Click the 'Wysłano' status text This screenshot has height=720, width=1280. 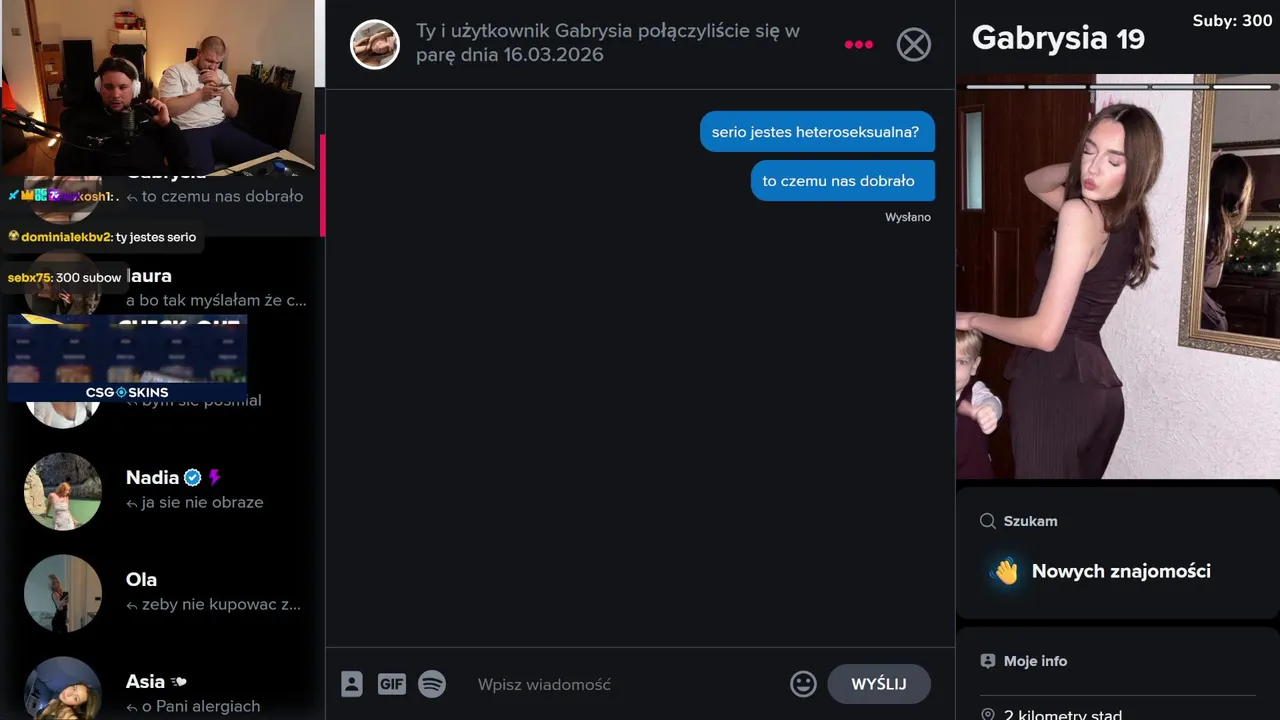(x=908, y=217)
